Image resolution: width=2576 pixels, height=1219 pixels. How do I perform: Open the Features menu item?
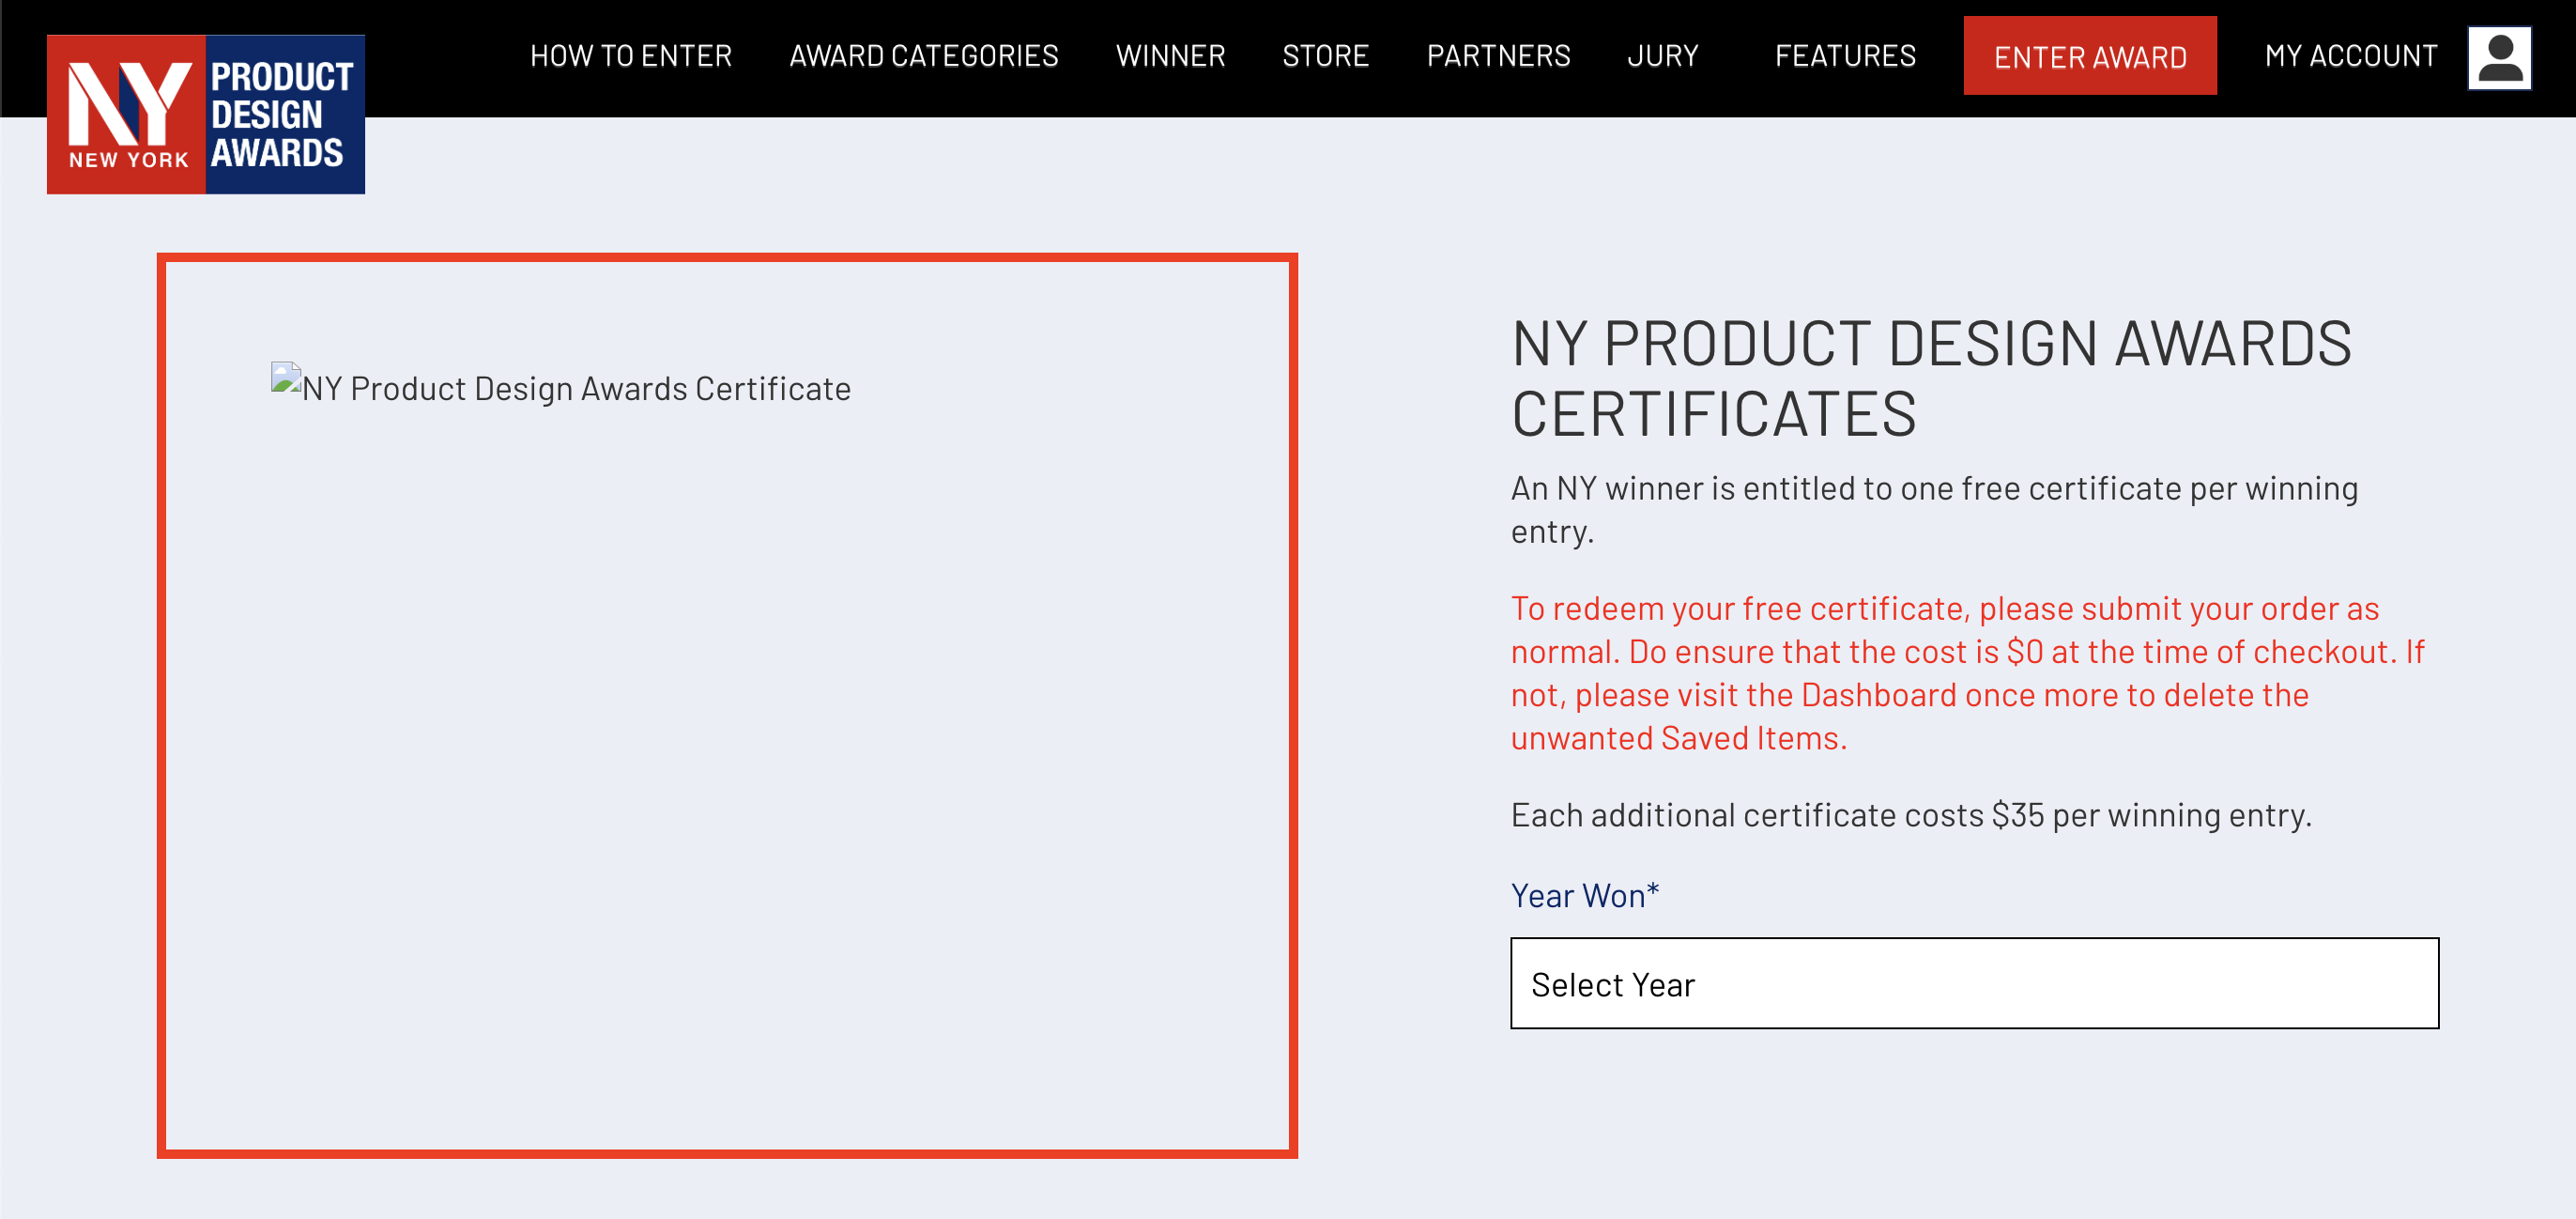point(1845,56)
